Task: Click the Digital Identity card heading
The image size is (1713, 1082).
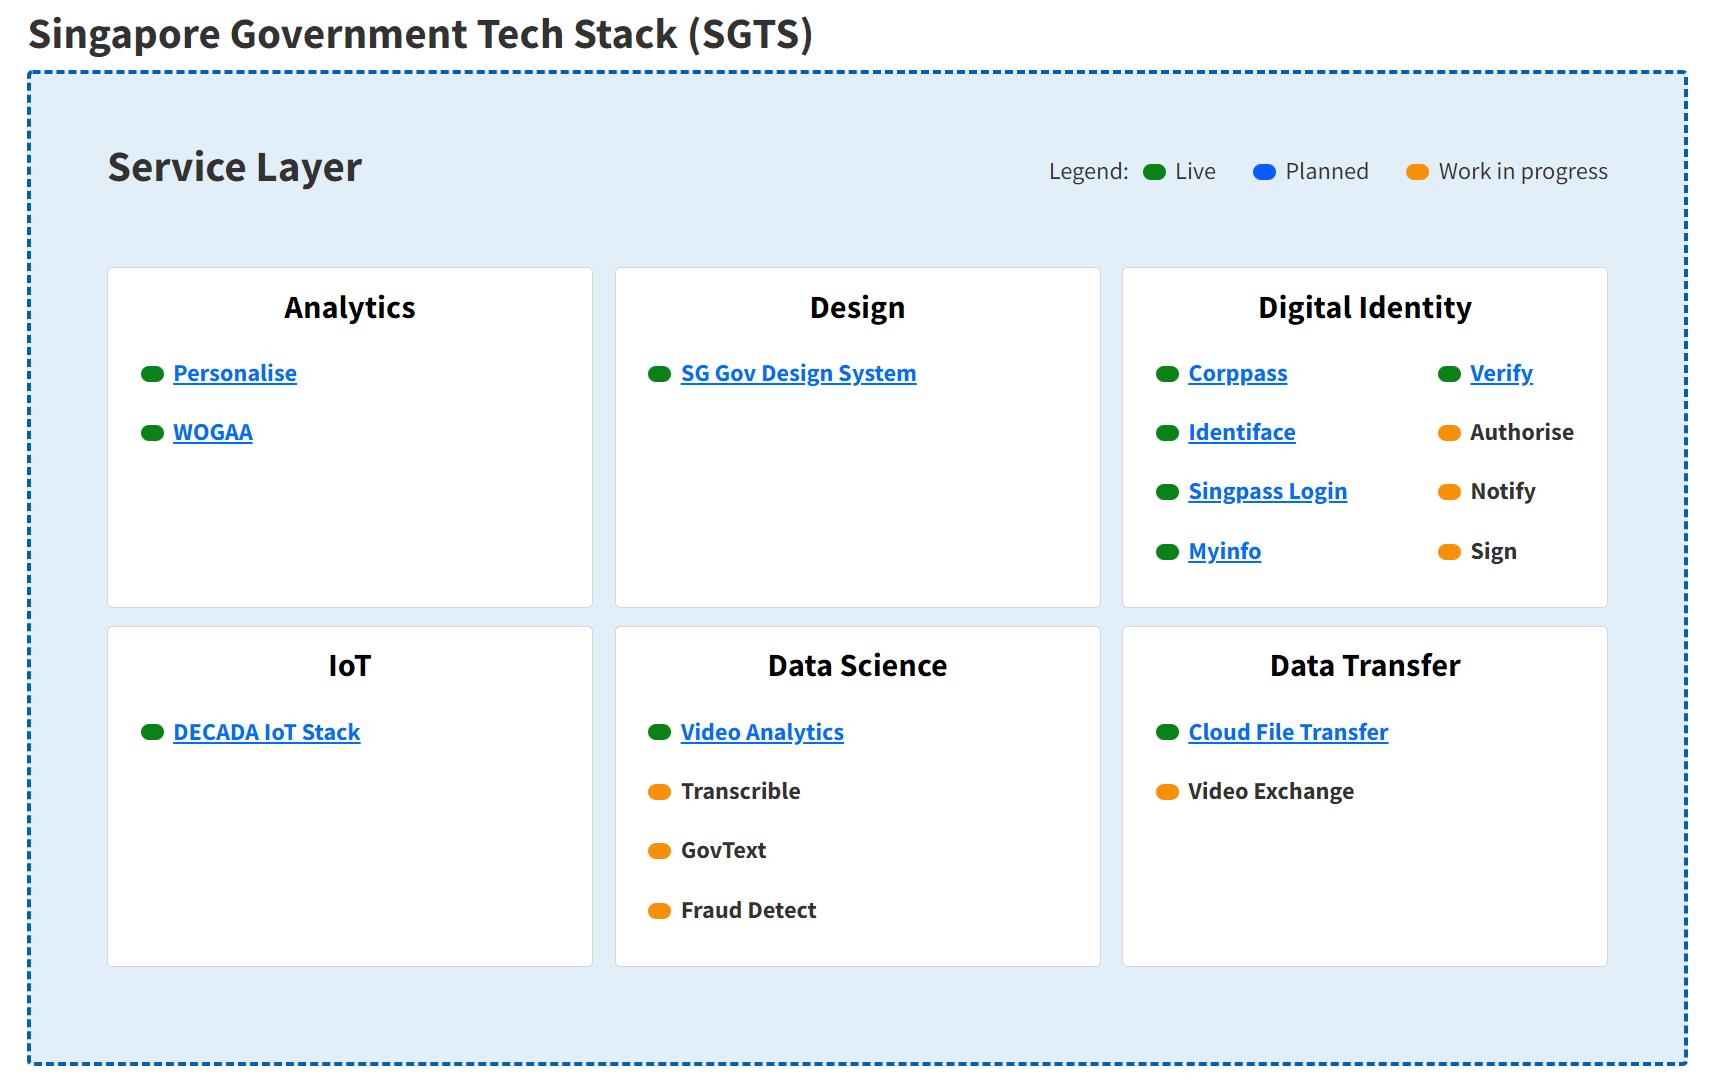Action: (1364, 308)
